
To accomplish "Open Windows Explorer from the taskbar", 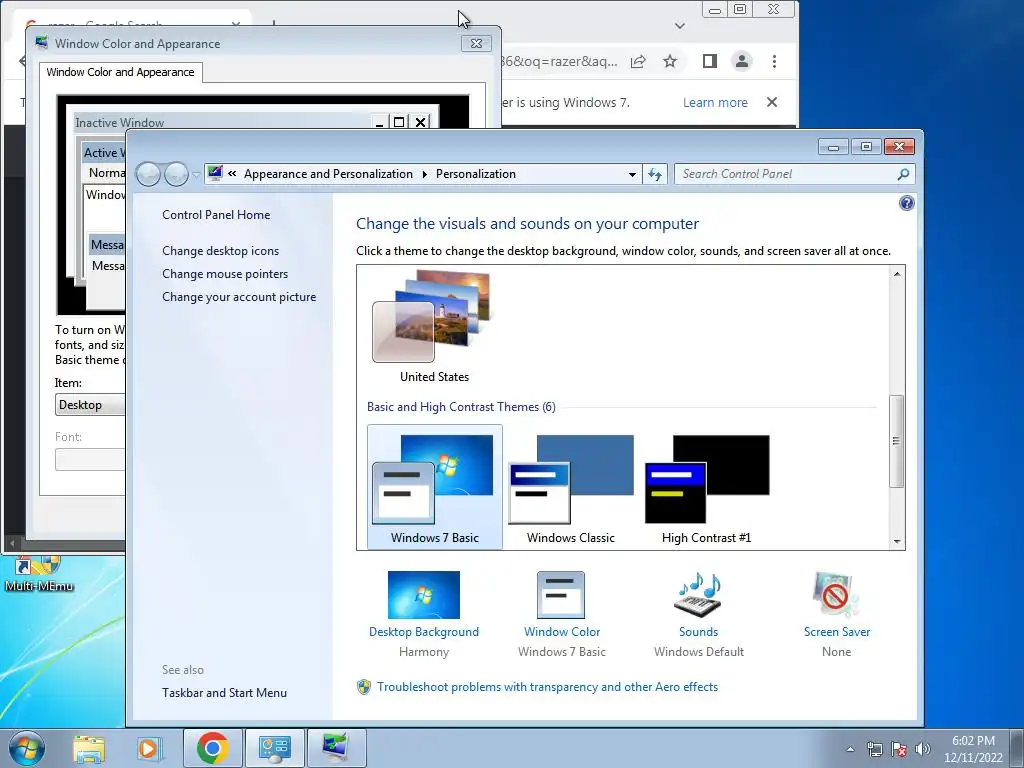I will 89,748.
